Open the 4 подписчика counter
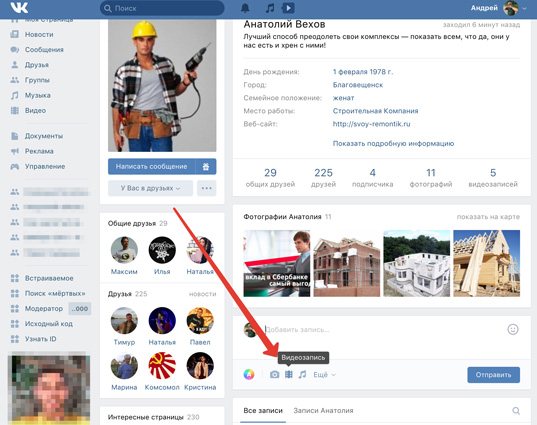The image size is (537, 425). click(x=373, y=177)
